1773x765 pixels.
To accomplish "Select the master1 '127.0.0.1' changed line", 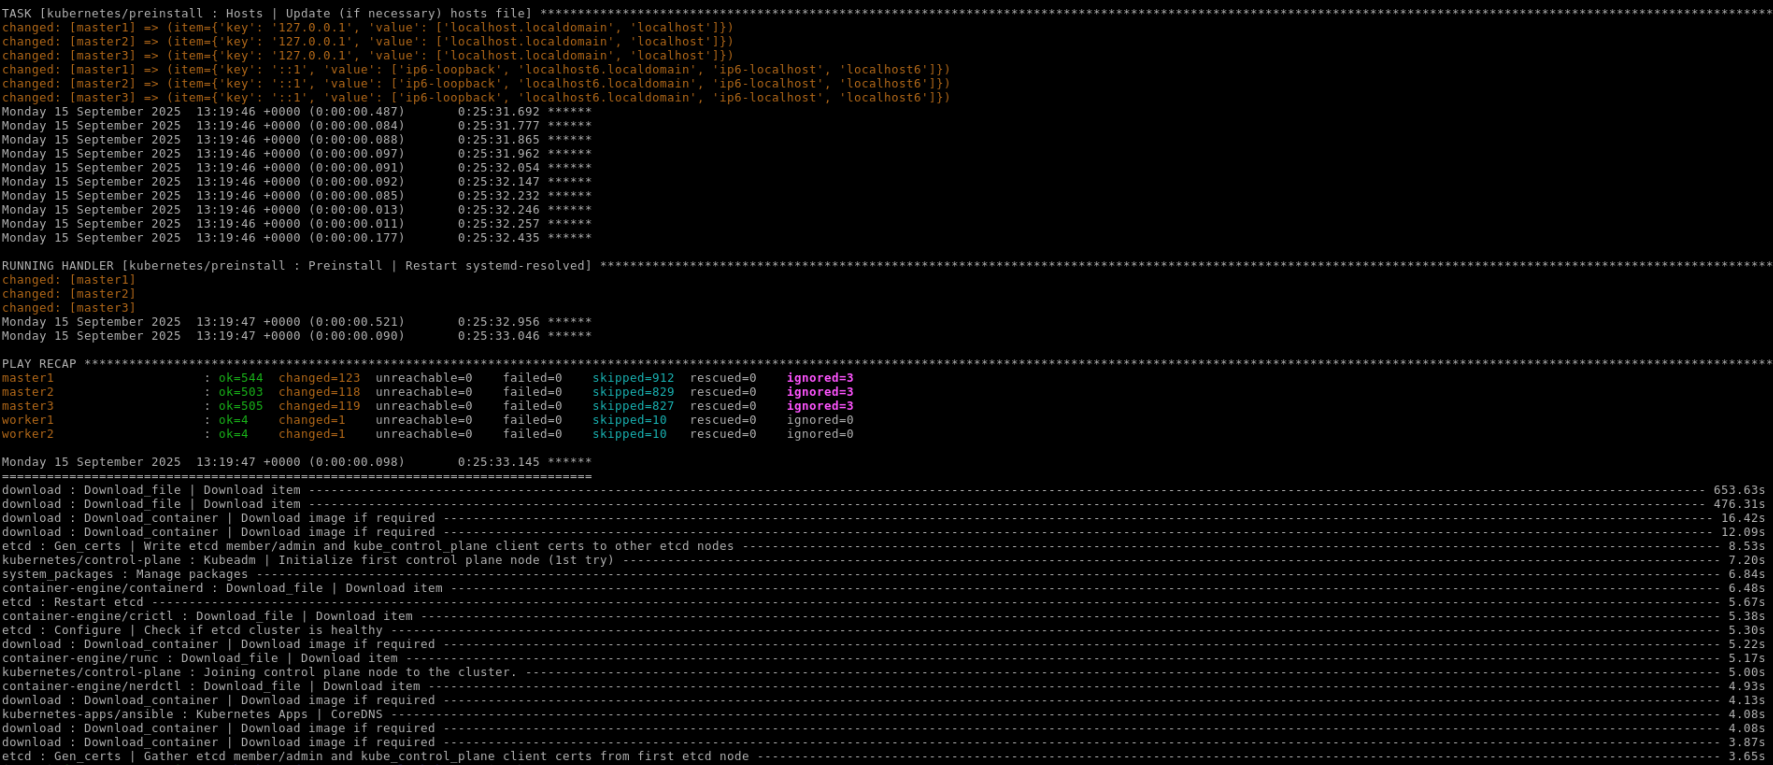I will click(367, 28).
